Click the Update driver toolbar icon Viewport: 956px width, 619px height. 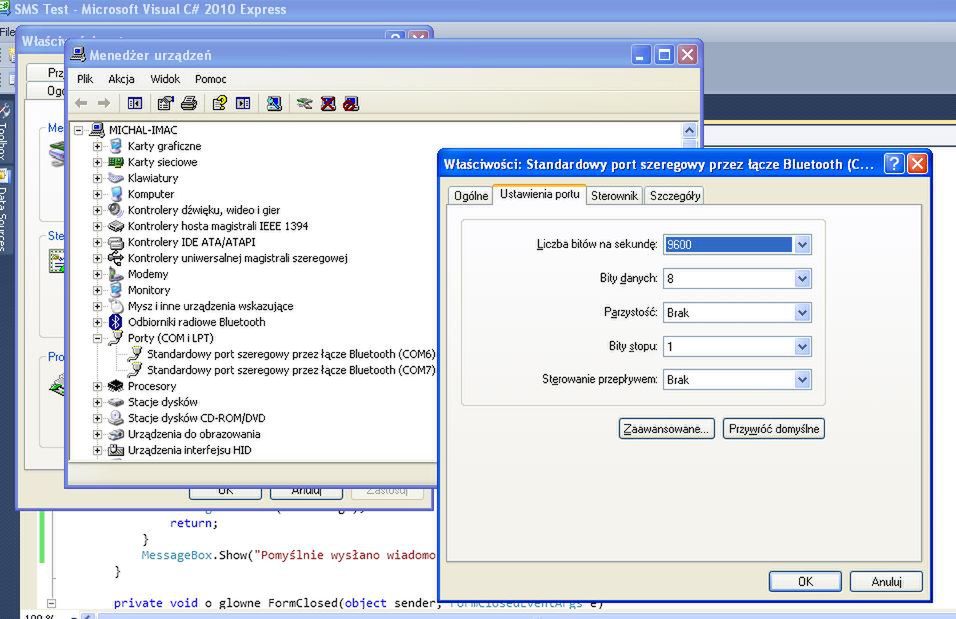[304, 103]
